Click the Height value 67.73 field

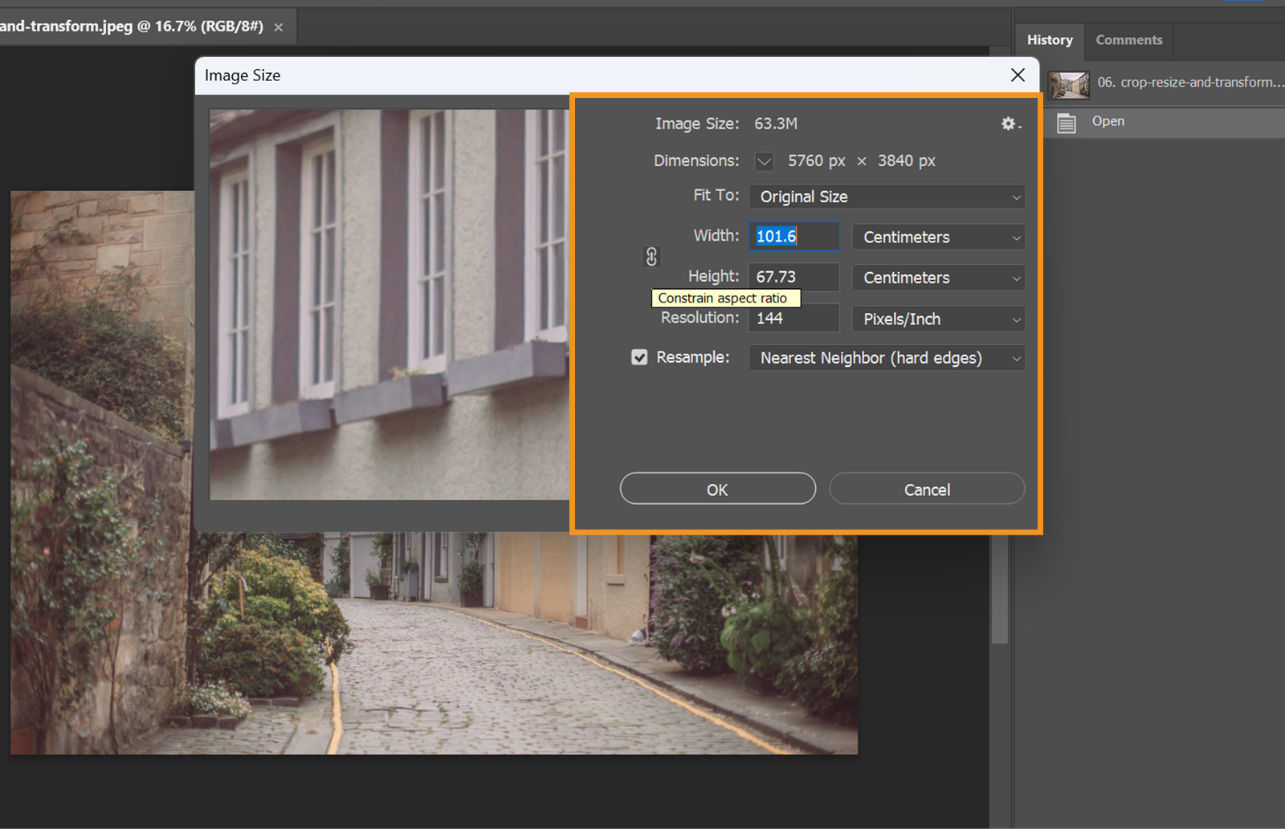click(793, 276)
